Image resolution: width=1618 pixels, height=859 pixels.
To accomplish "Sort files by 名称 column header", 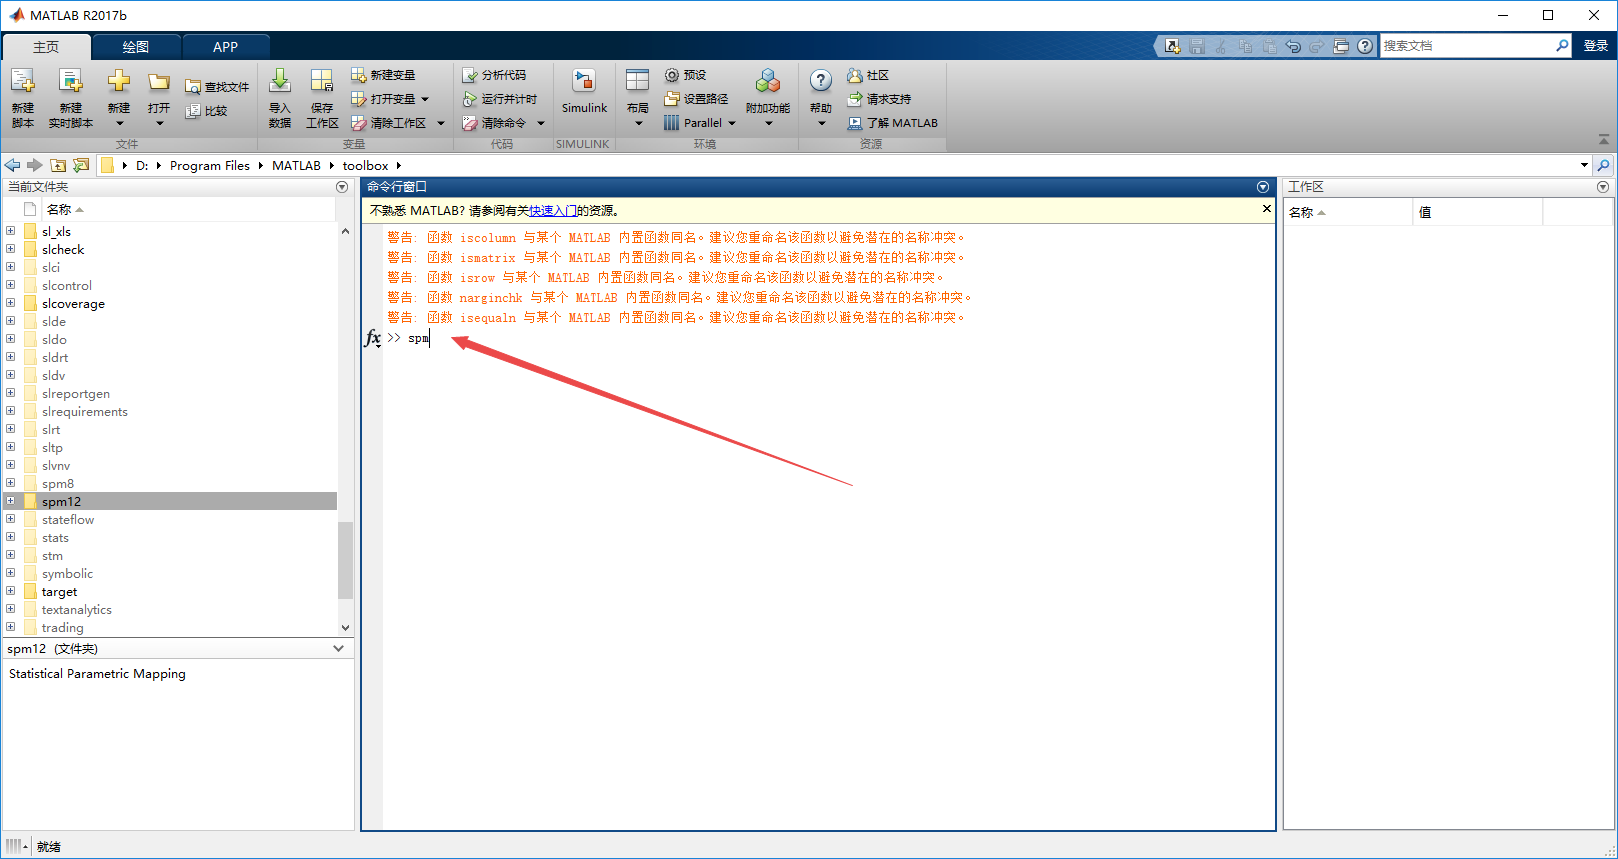I will (188, 209).
